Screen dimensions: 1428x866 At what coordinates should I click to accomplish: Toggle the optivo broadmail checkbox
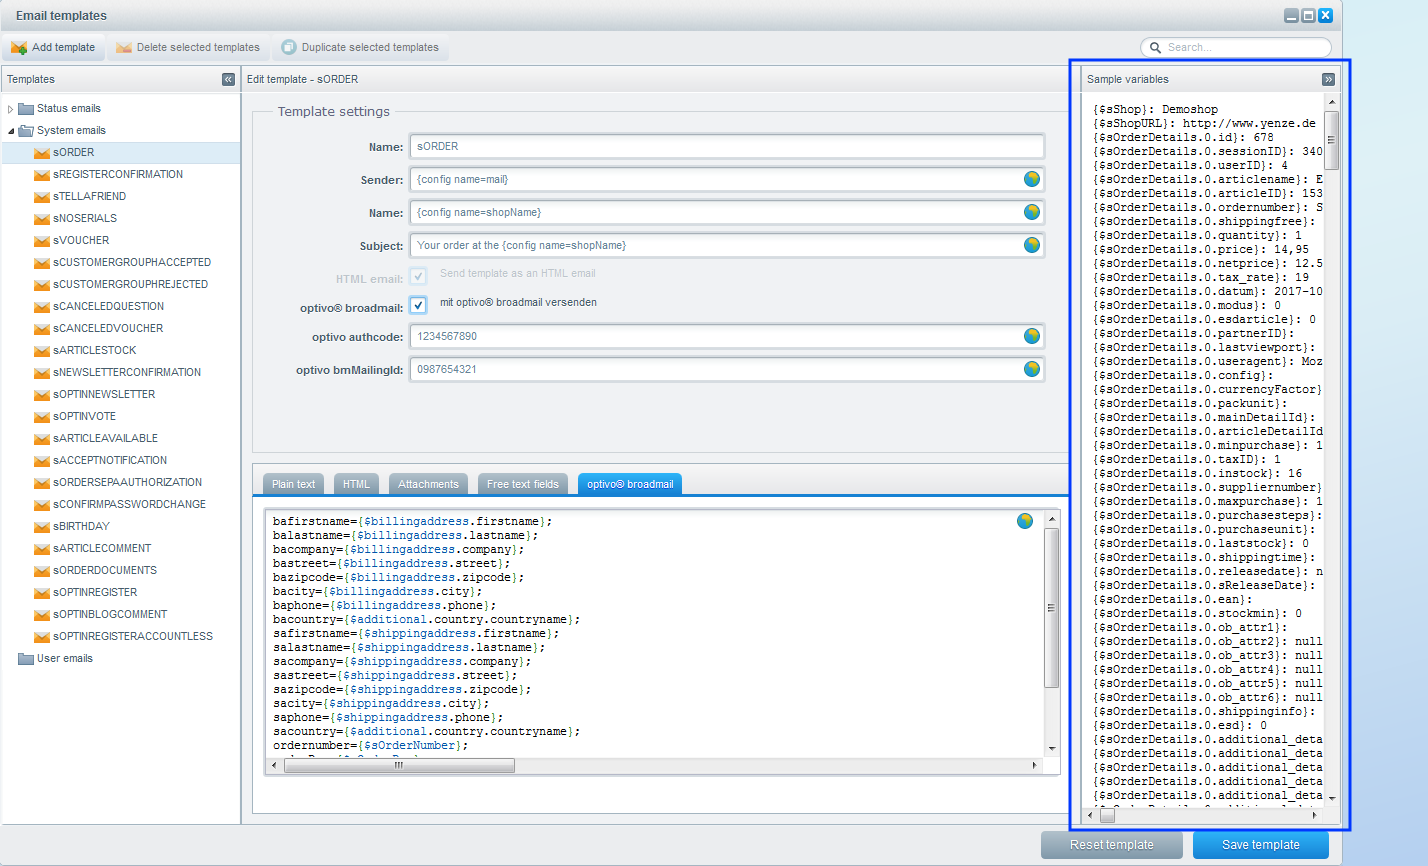[x=418, y=305]
